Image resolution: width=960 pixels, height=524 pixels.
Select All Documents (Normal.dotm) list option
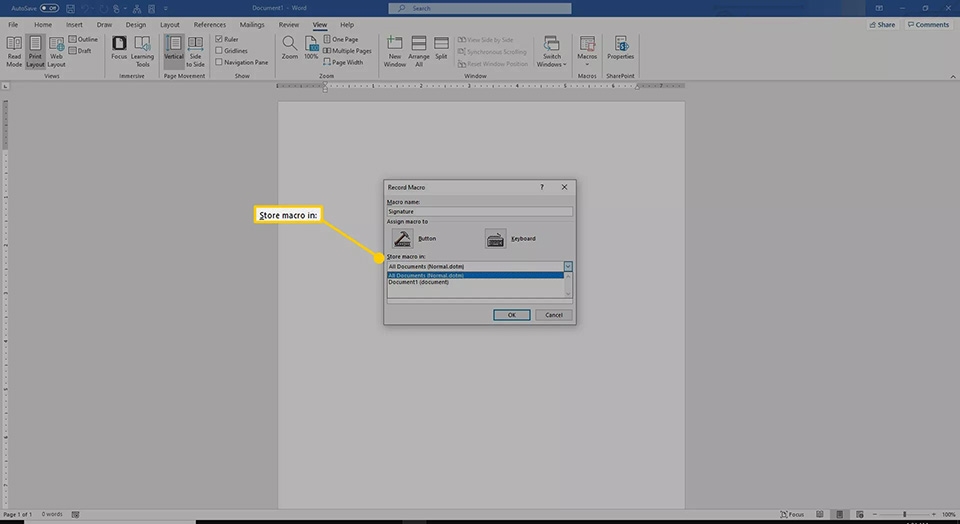coord(475,275)
